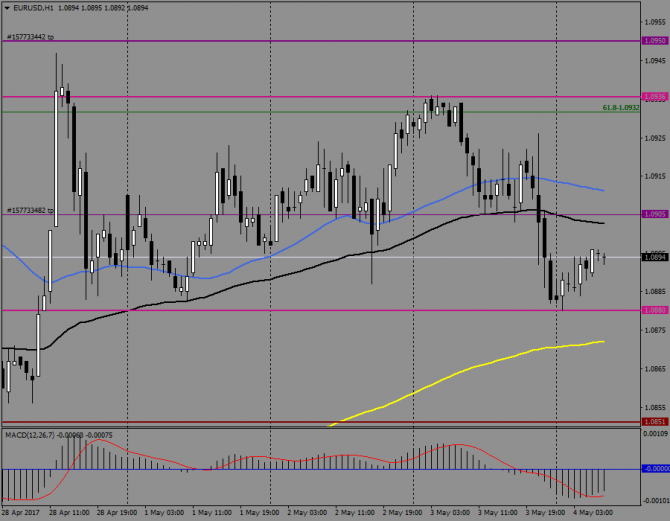Click the OHLC values 1.0894 1.0895 1.0892 1.0894
Viewport: 670px width, 521px height.
[x=103, y=8]
